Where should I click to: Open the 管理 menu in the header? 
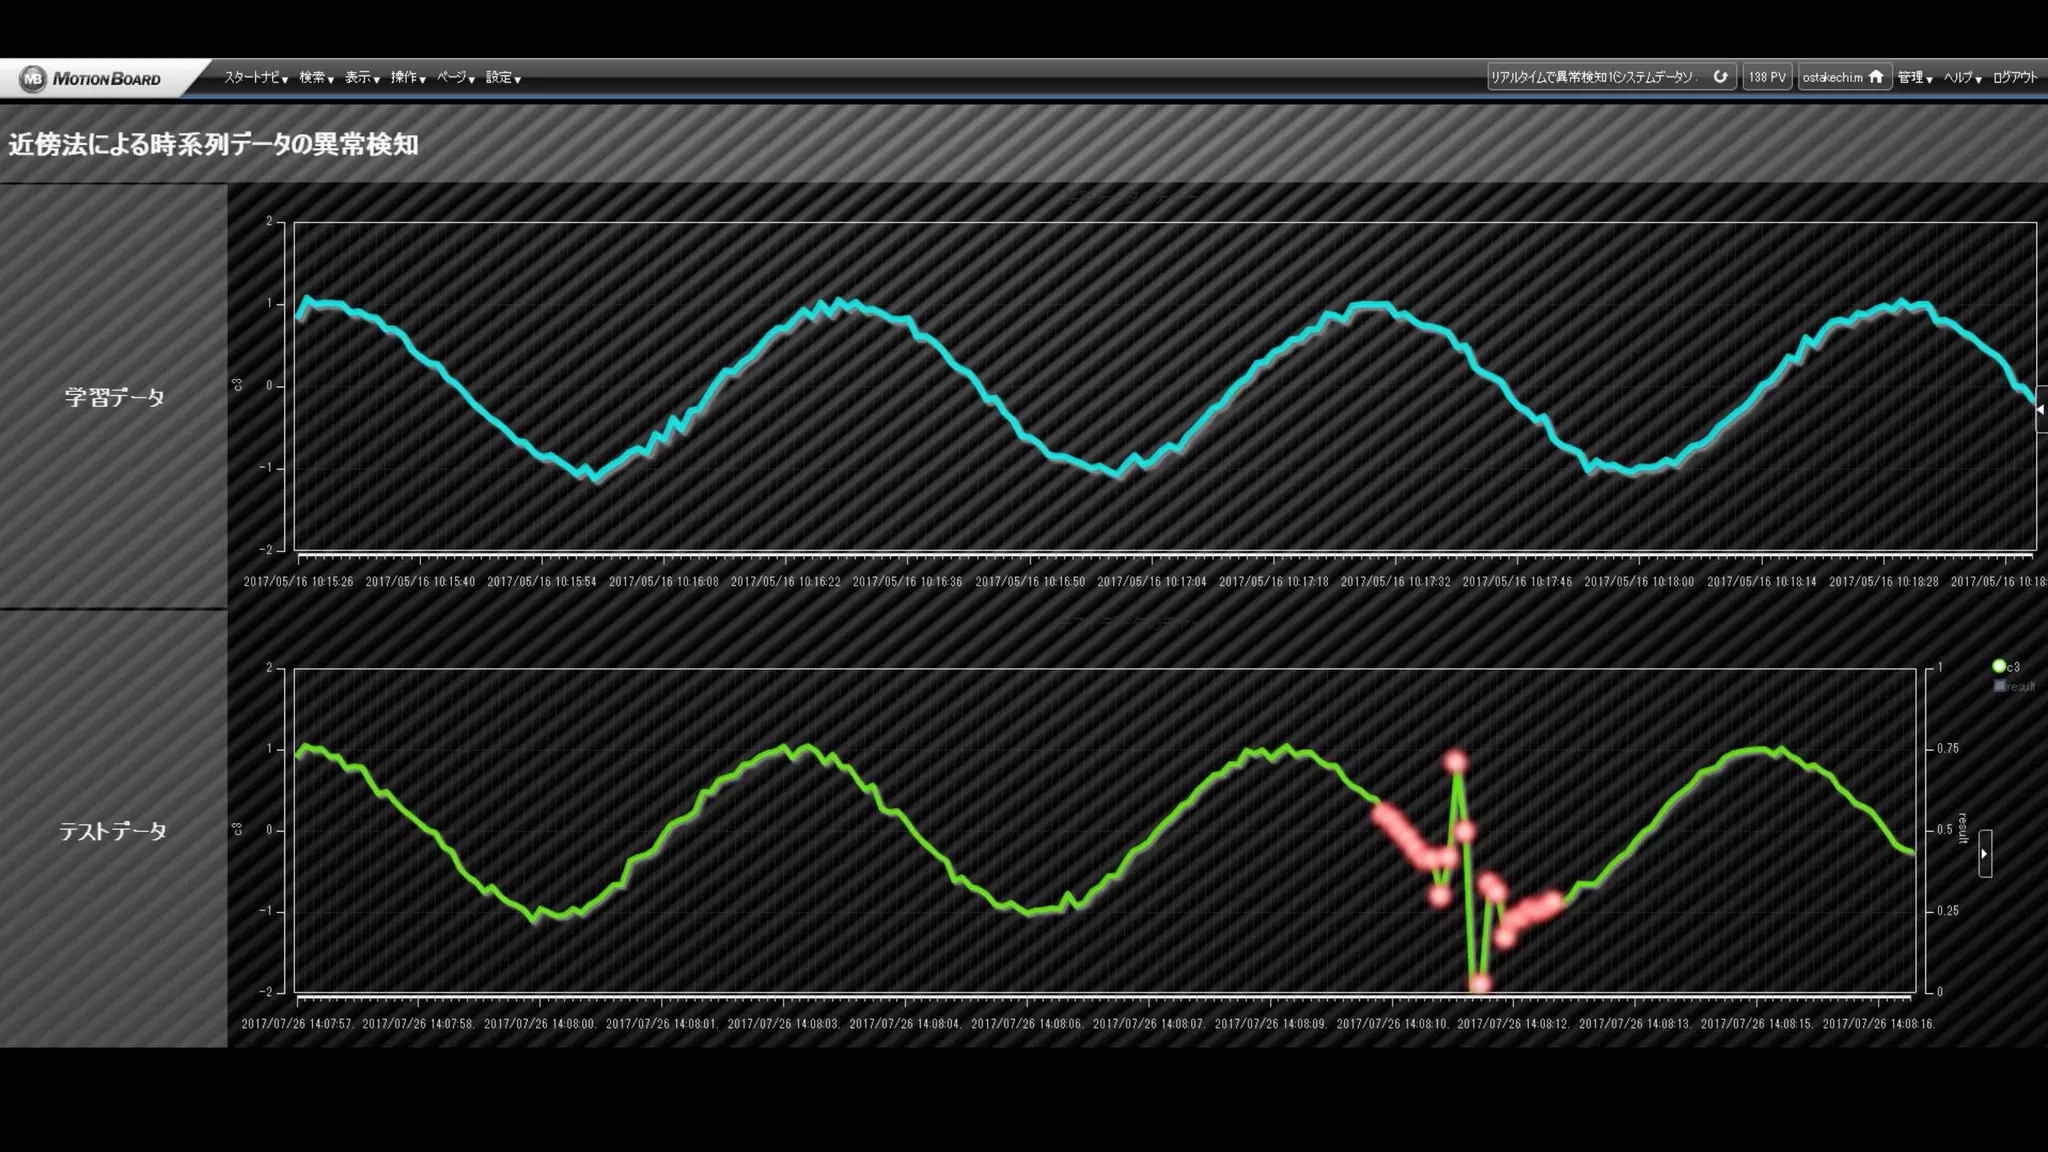(1914, 78)
